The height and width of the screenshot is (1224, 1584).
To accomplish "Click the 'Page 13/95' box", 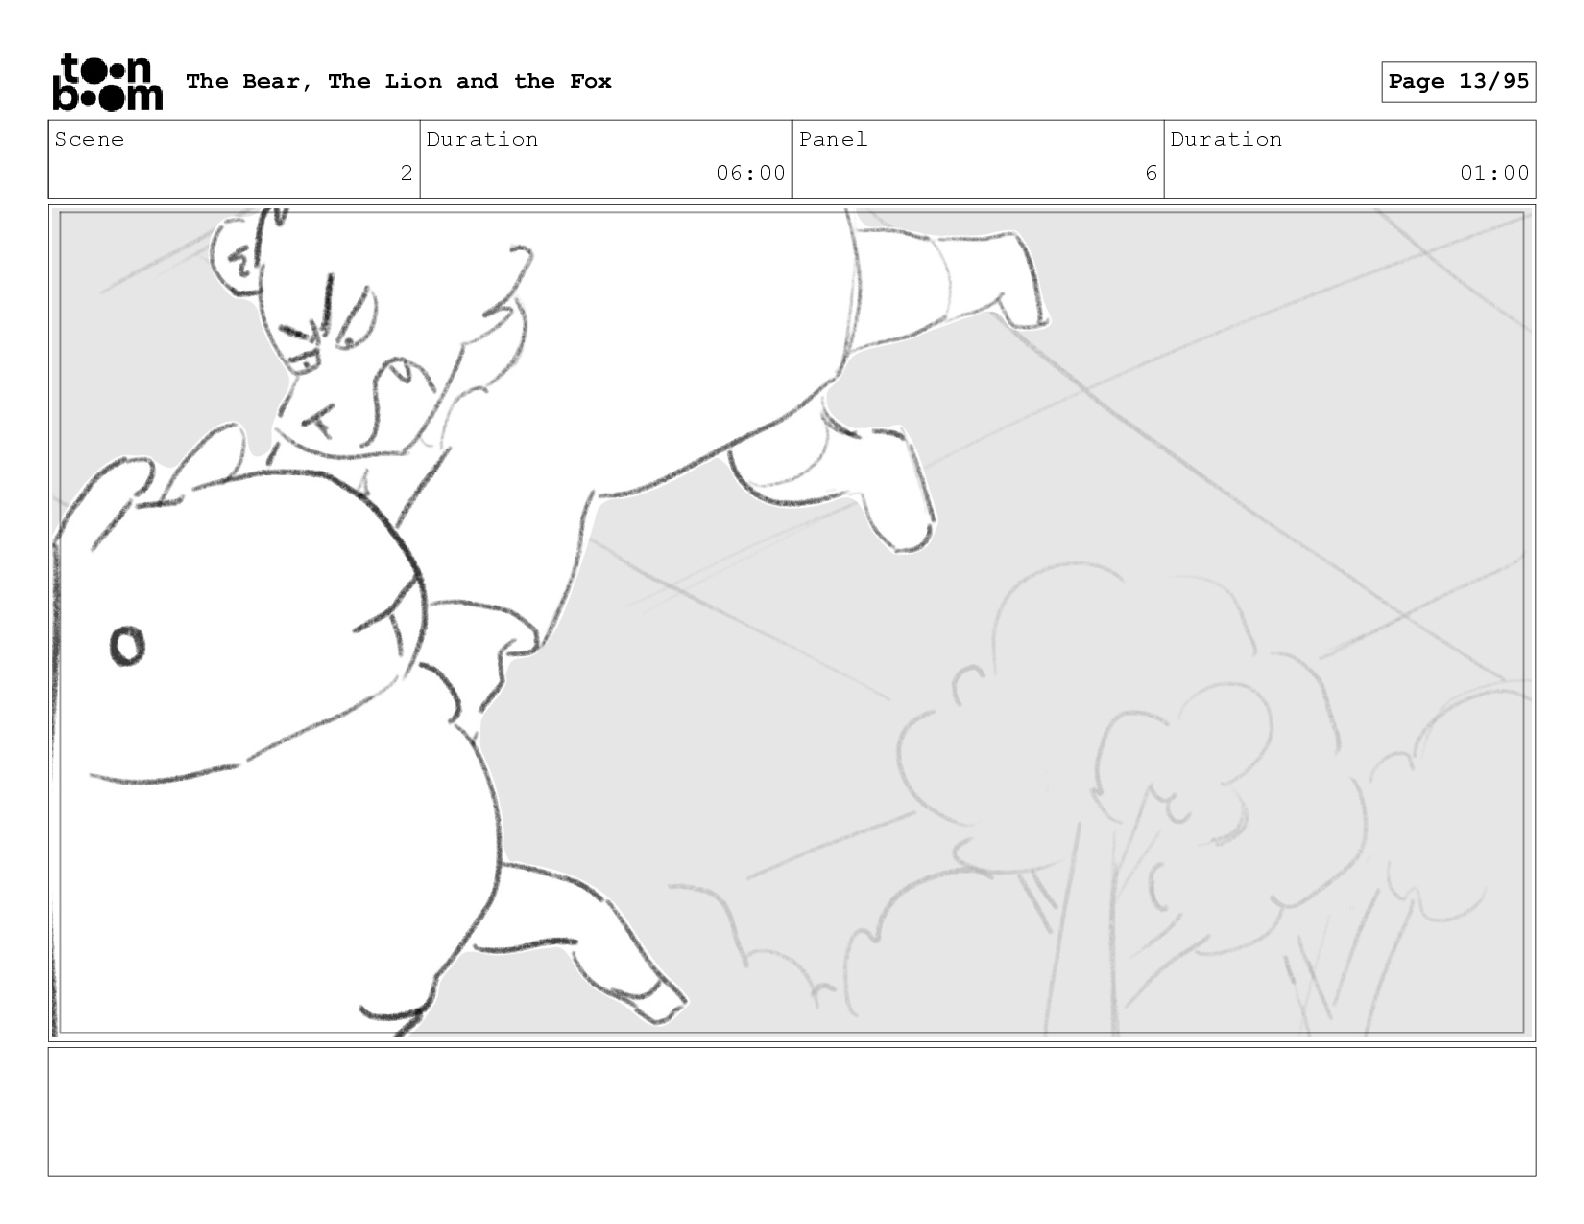I will tap(1458, 82).
